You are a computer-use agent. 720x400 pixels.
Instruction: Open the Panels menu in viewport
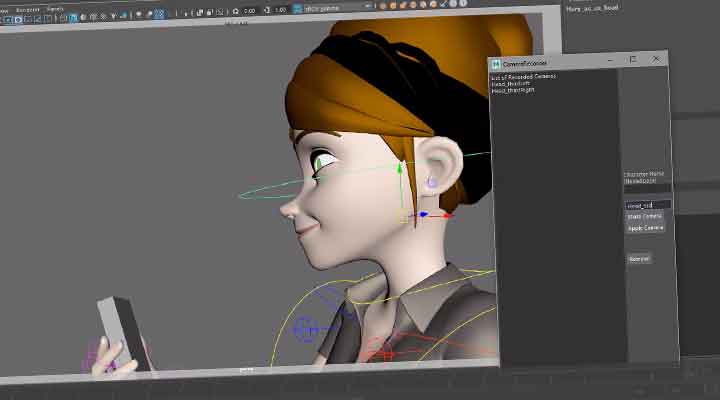tap(55, 8)
